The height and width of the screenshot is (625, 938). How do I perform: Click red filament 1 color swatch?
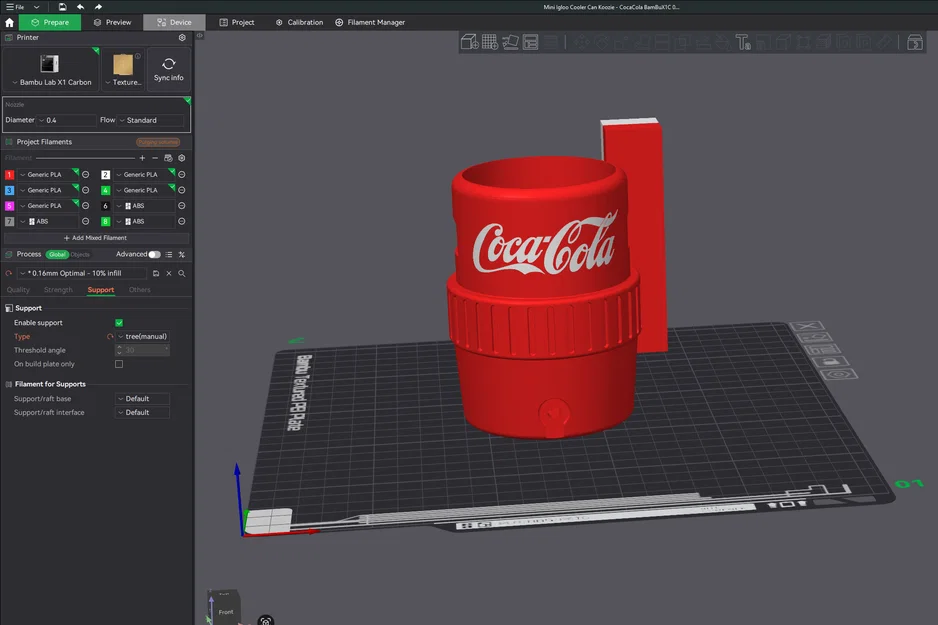tap(9, 175)
